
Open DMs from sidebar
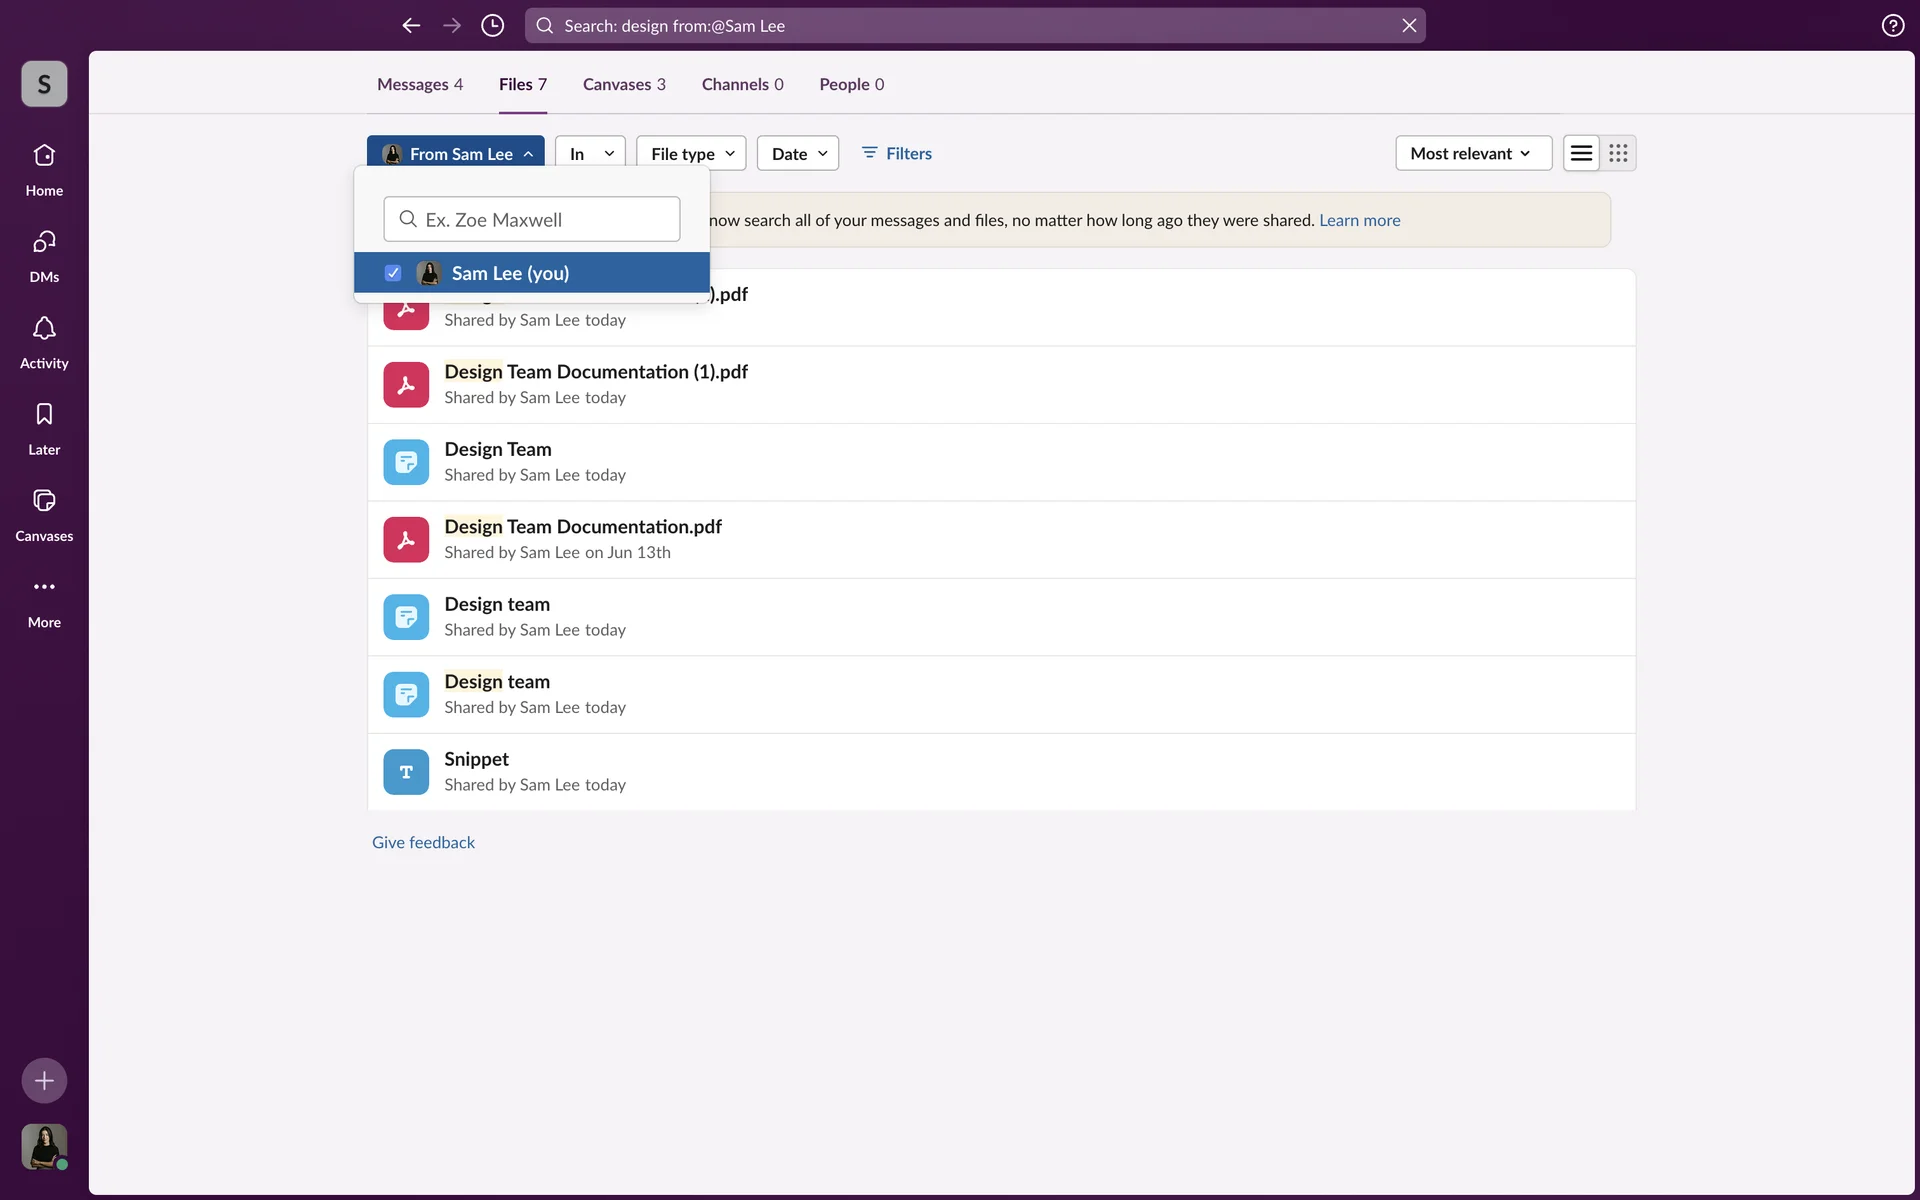[x=44, y=254]
